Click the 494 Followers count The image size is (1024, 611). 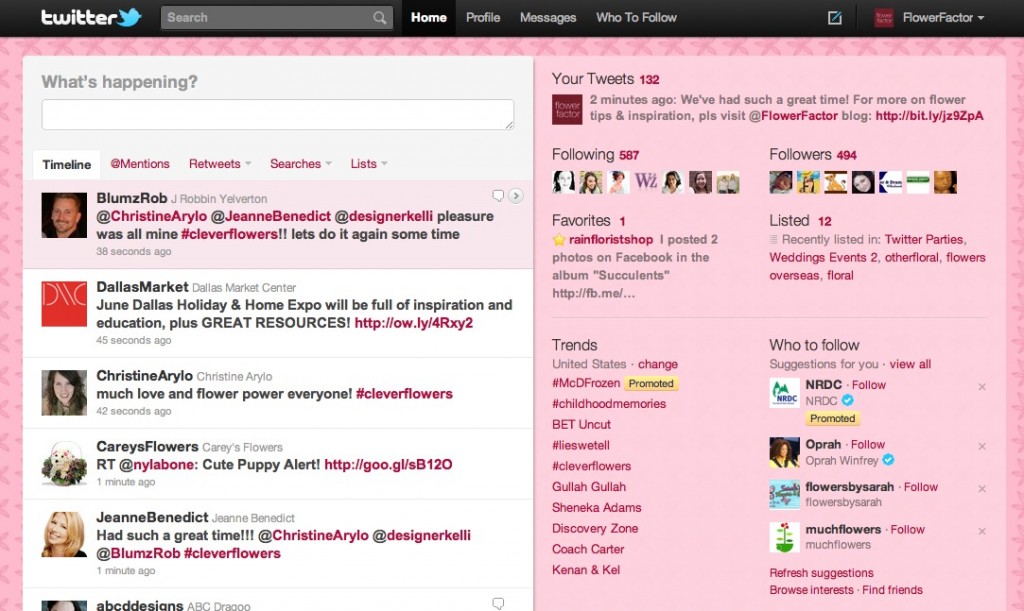846,155
